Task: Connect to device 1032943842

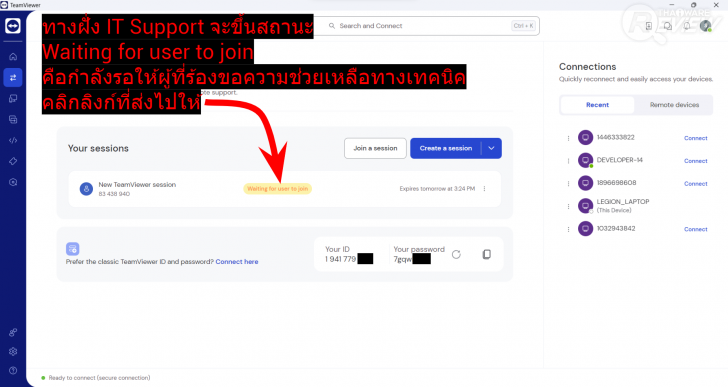Action: pyautogui.click(x=696, y=229)
